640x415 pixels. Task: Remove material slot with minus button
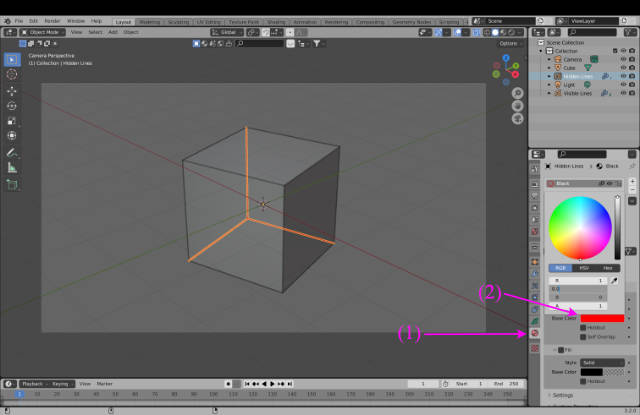pyautogui.click(x=632, y=190)
